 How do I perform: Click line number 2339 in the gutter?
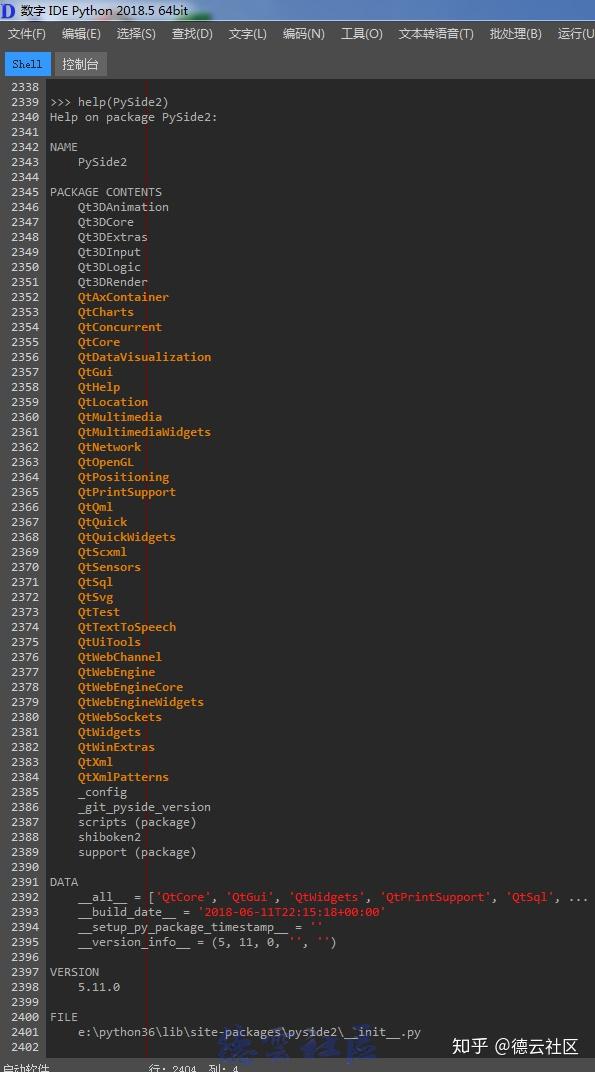(25, 102)
